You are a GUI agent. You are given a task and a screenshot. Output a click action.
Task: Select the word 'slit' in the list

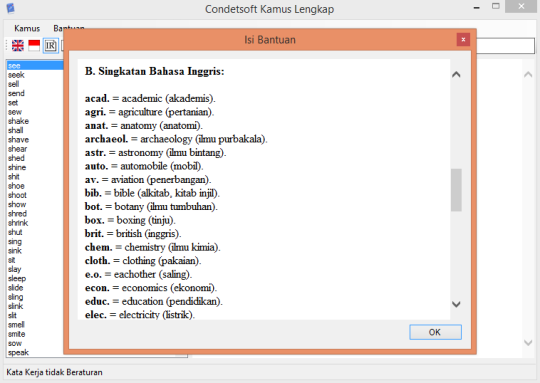pyautogui.click(x=12, y=315)
